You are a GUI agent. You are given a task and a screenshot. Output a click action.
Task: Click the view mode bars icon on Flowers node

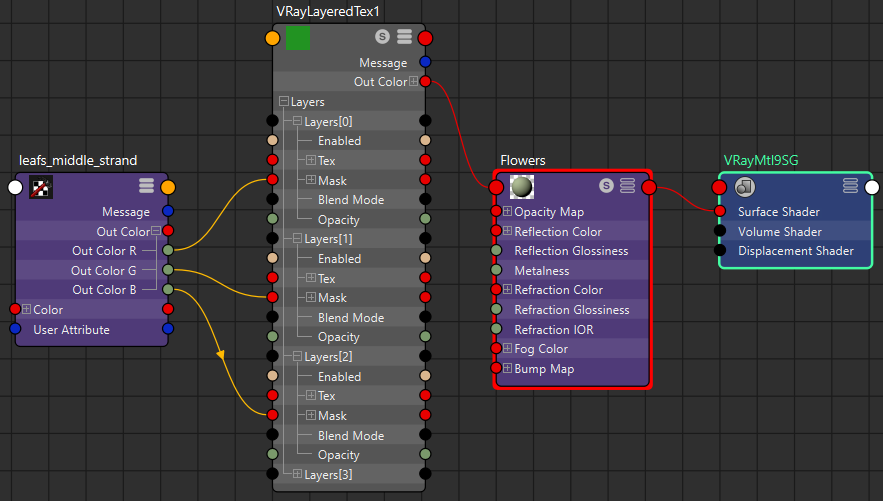[x=627, y=185]
